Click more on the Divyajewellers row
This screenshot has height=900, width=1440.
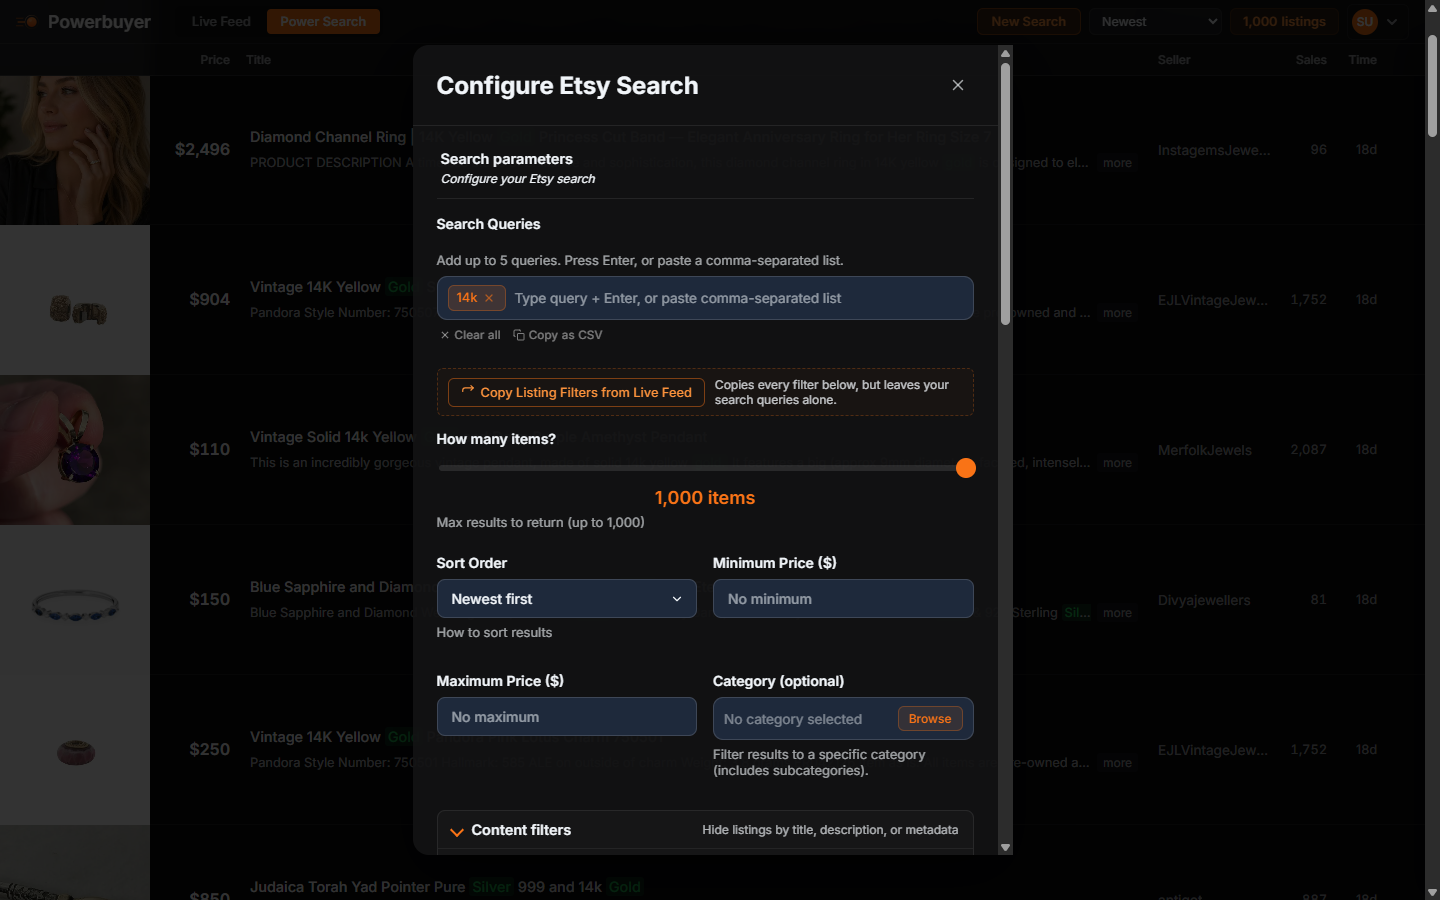[x=1117, y=613]
